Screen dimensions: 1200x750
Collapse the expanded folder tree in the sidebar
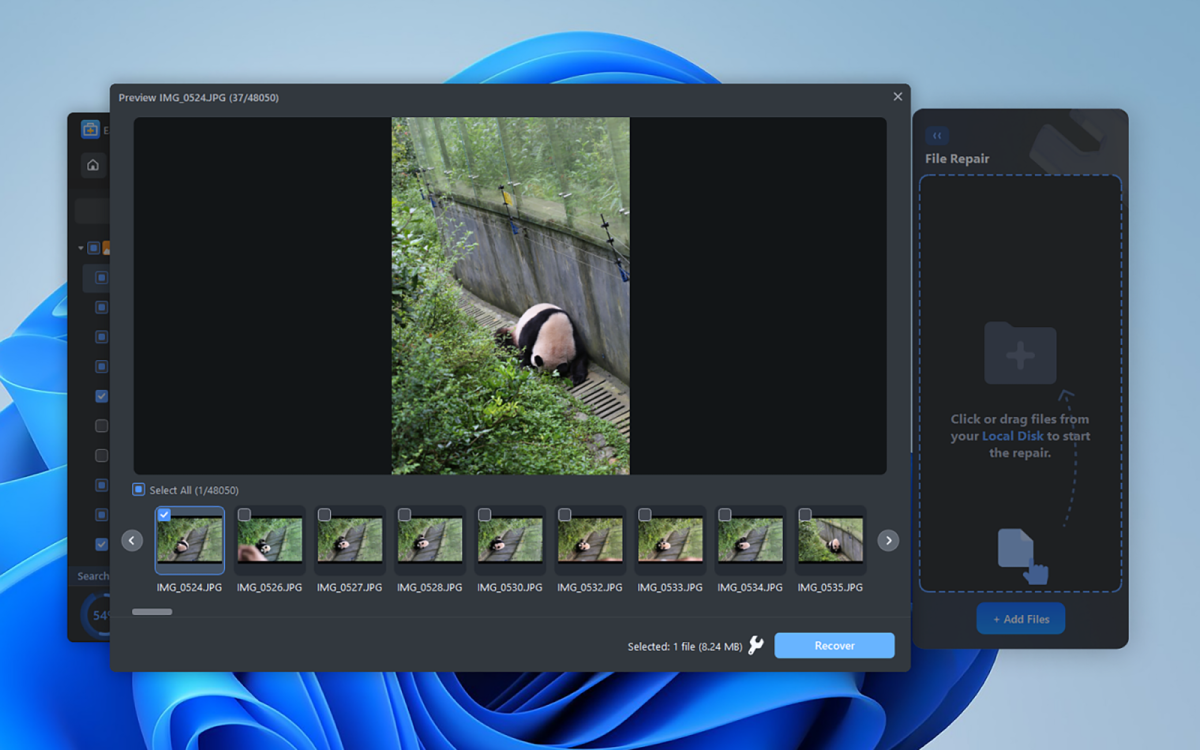(x=80, y=247)
